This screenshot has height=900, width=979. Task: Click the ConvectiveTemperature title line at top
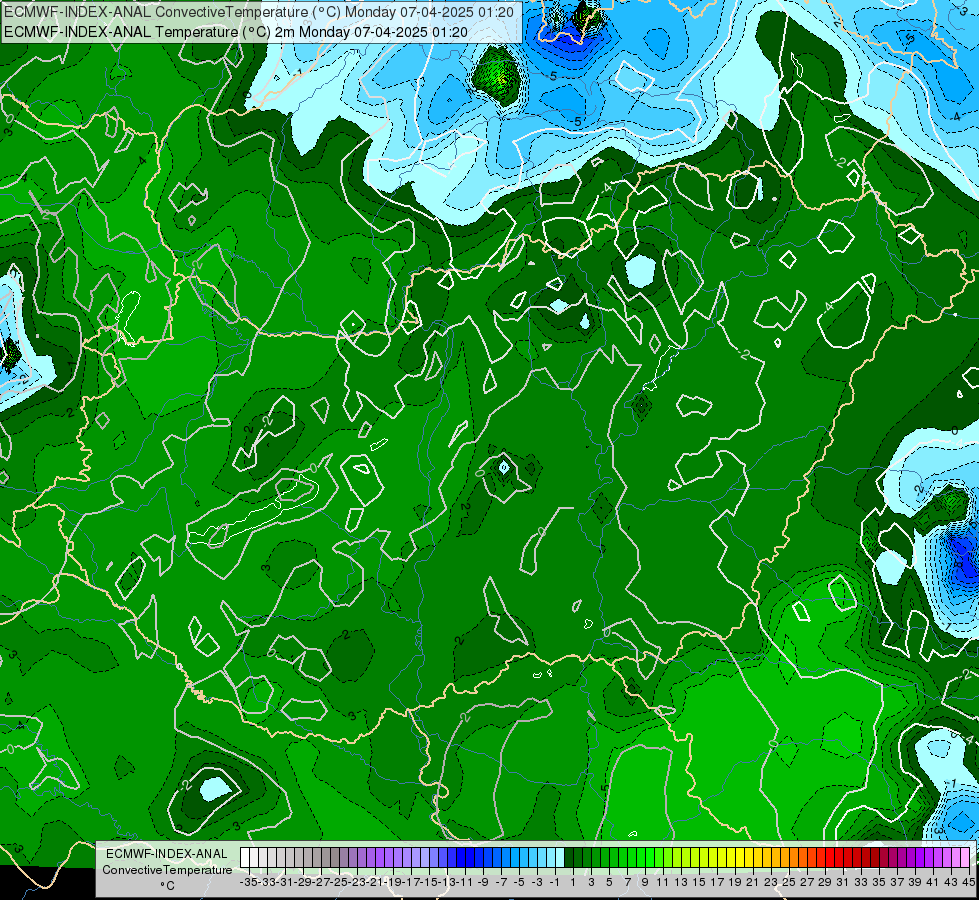(259, 12)
